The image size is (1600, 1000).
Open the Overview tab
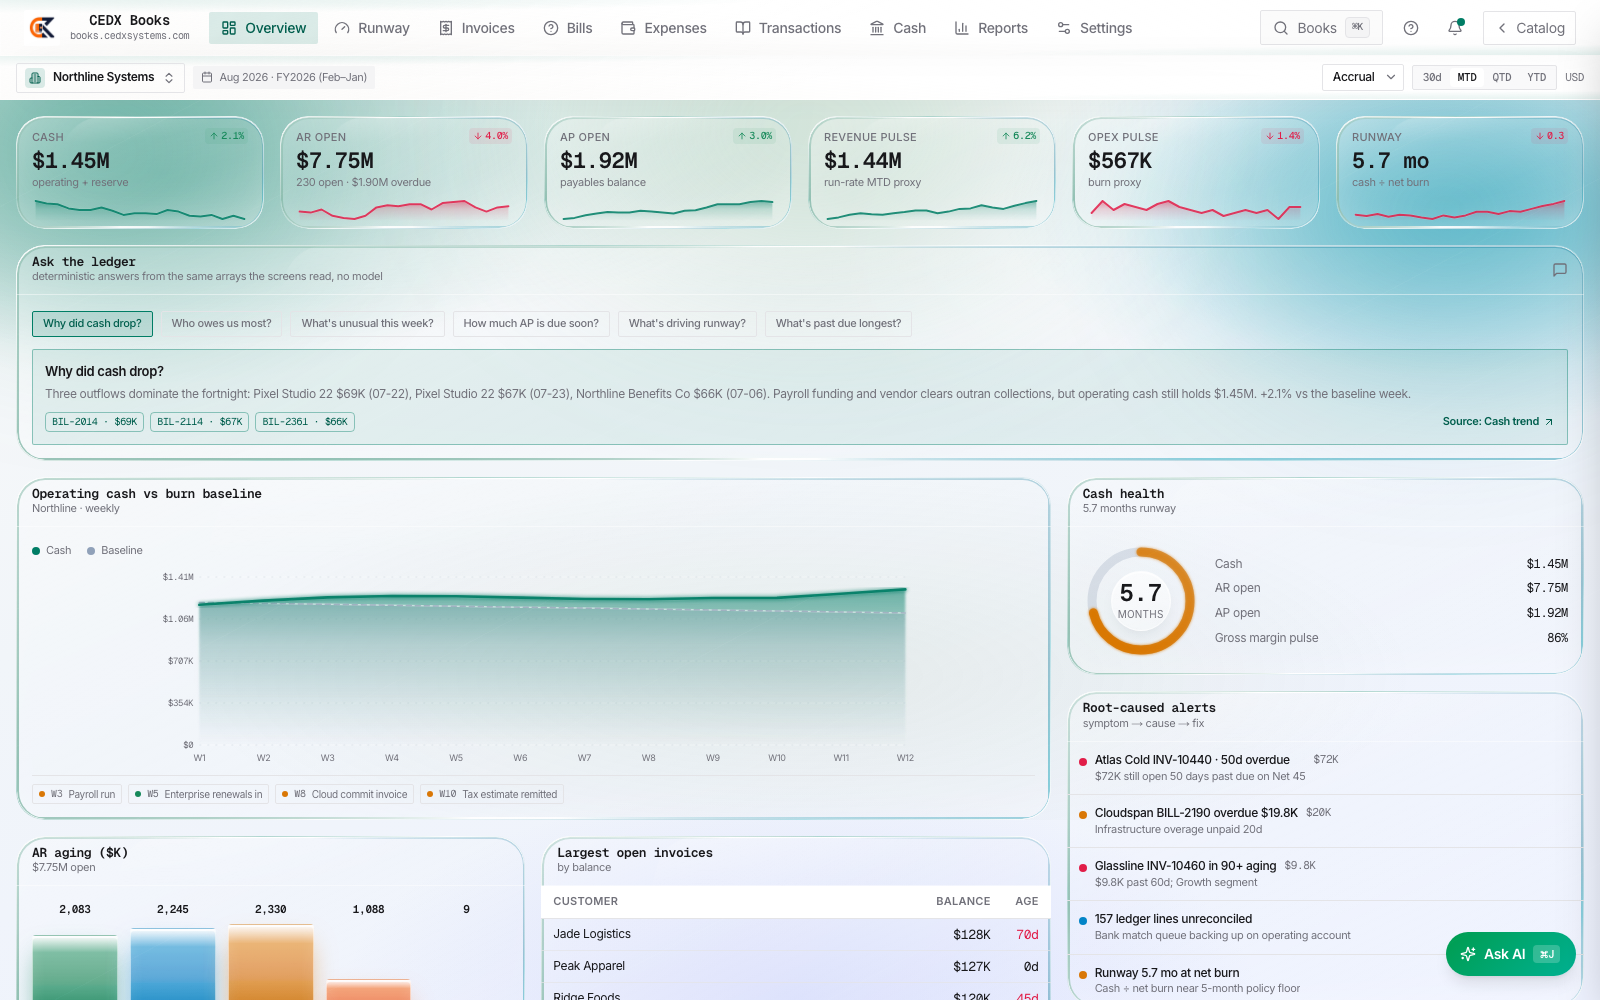coord(263,28)
